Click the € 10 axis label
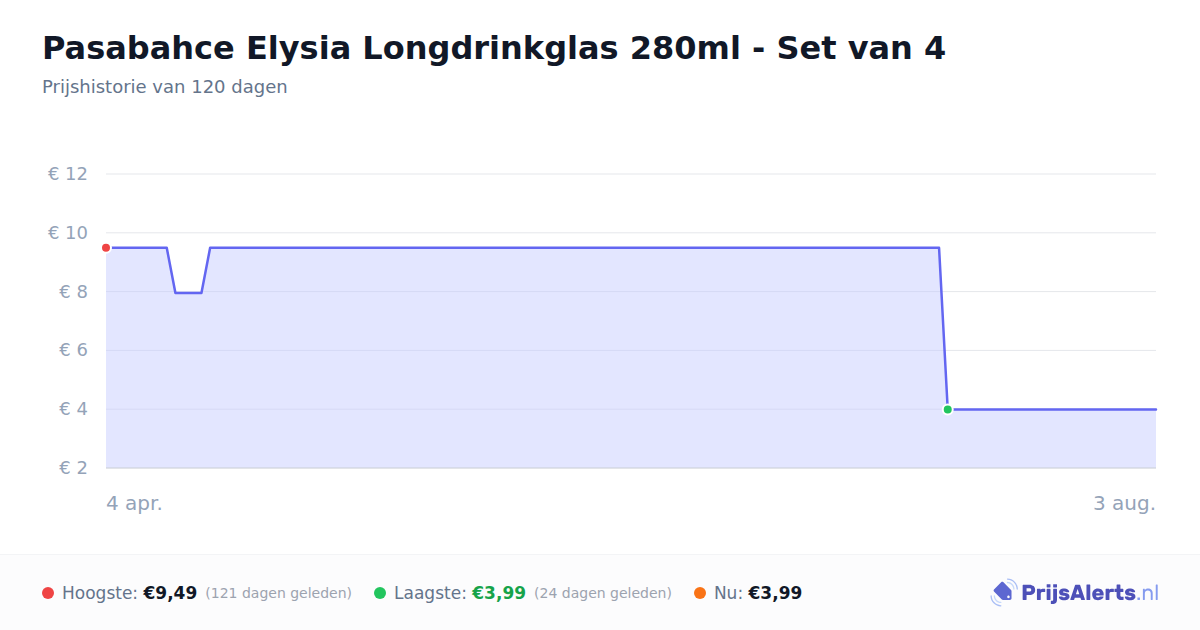 [x=68, y=233]
